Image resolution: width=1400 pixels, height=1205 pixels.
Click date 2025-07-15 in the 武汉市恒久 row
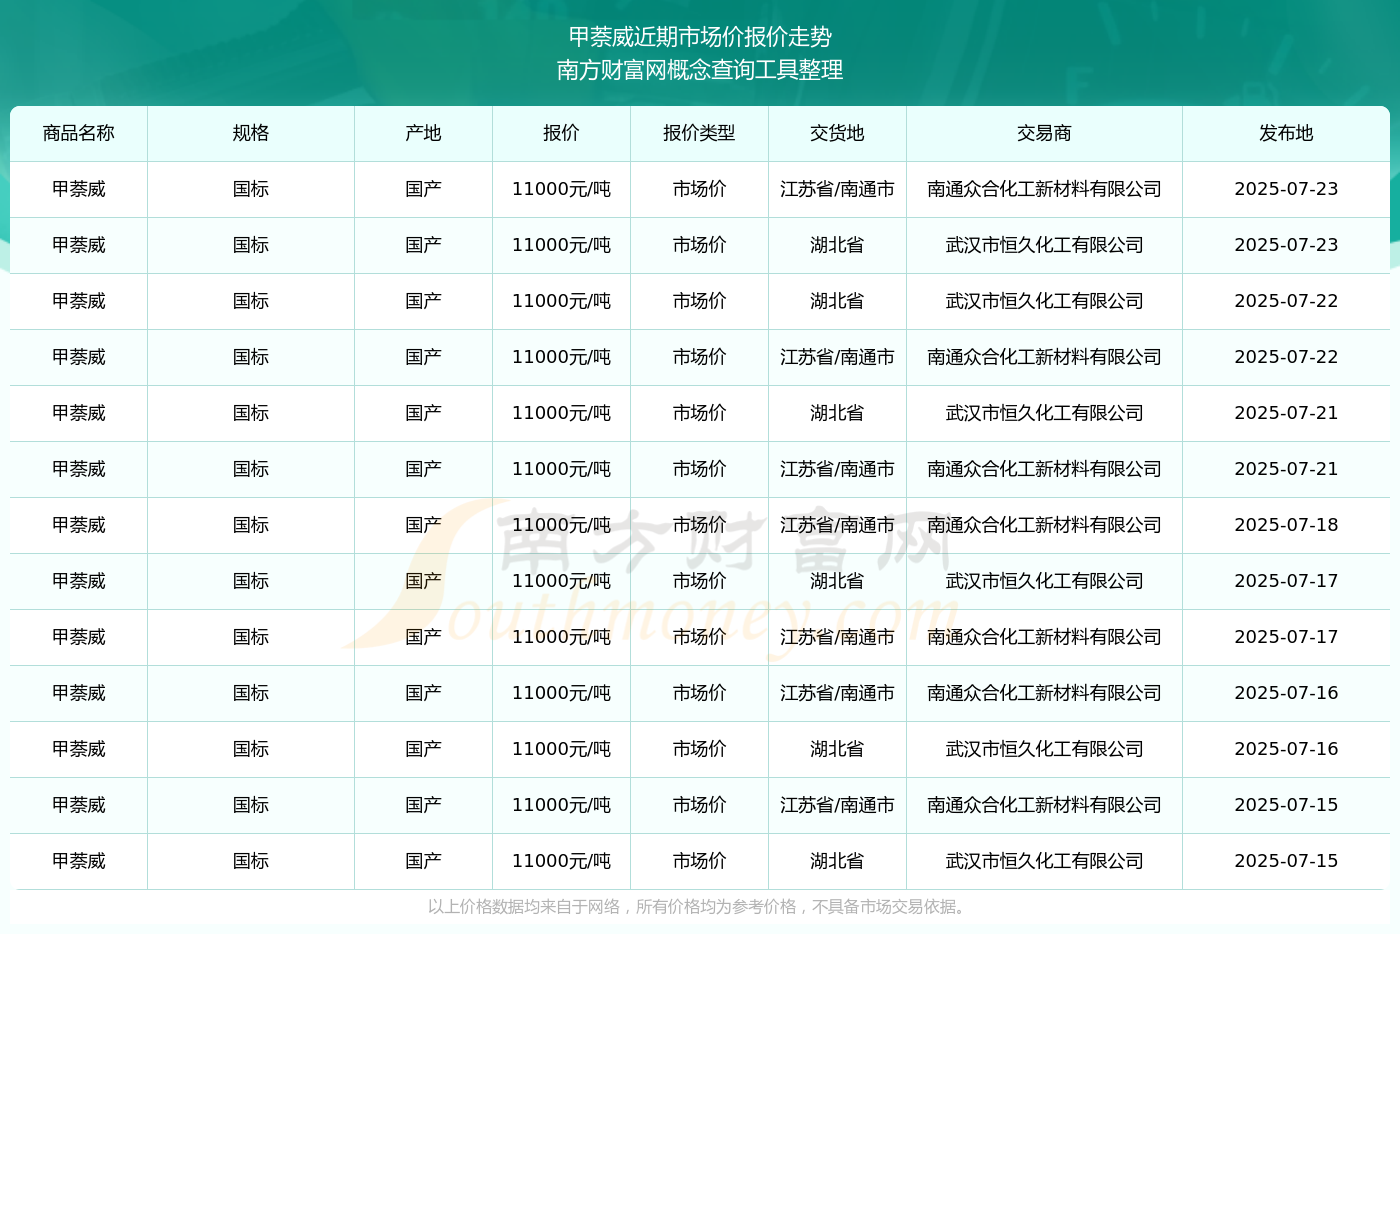(1286, 861)
